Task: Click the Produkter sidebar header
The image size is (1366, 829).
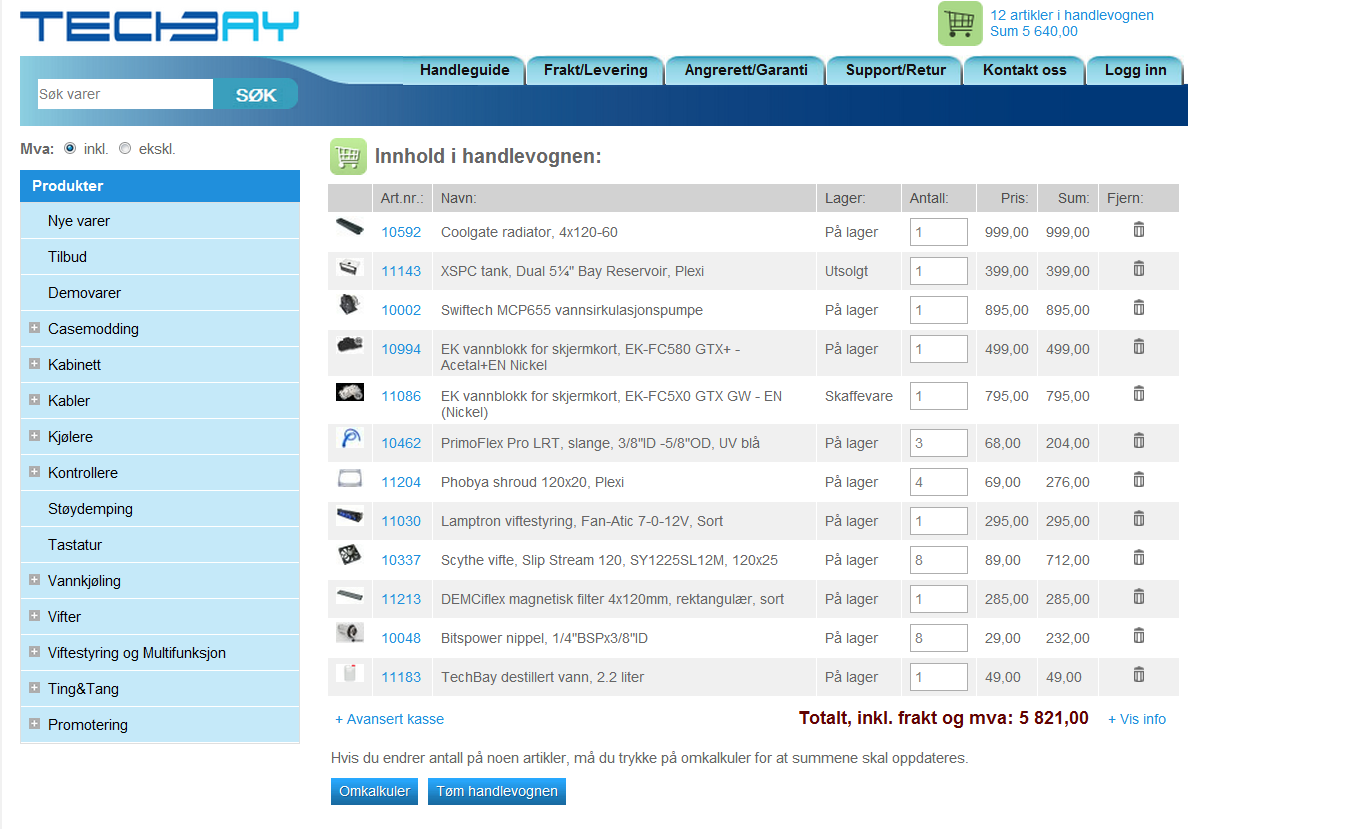Action: (x=160, y=186)
